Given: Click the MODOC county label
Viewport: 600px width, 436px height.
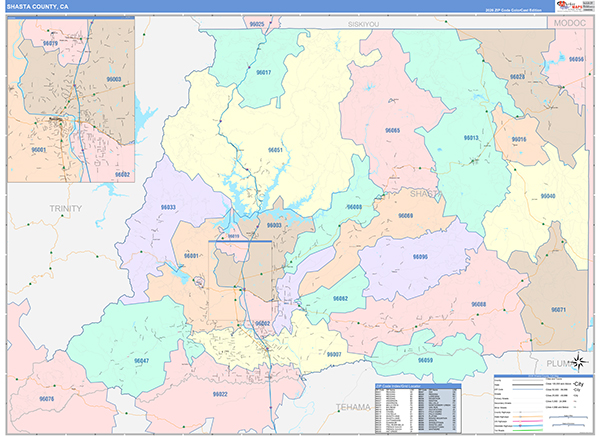Looking at the screenshot, I should [567, 20].
